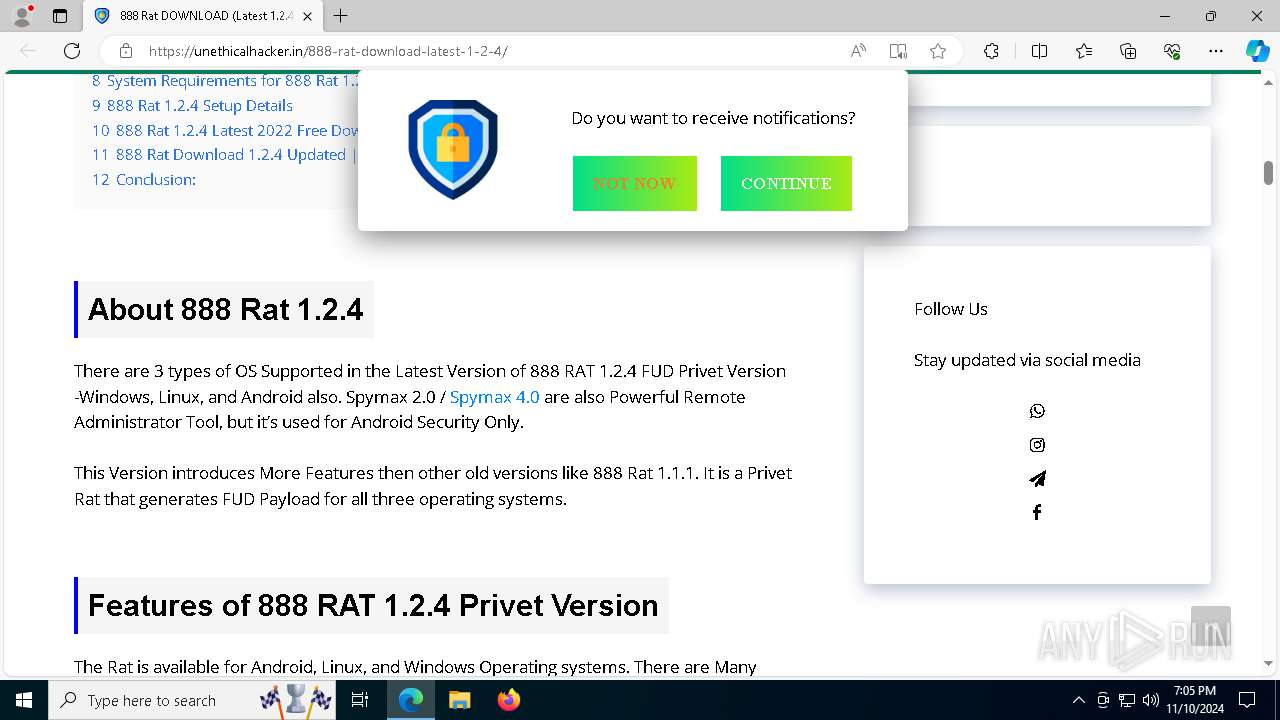Open volume control speaker icon
Viewport: 1280px width, 720px height.
point(1150,700)
